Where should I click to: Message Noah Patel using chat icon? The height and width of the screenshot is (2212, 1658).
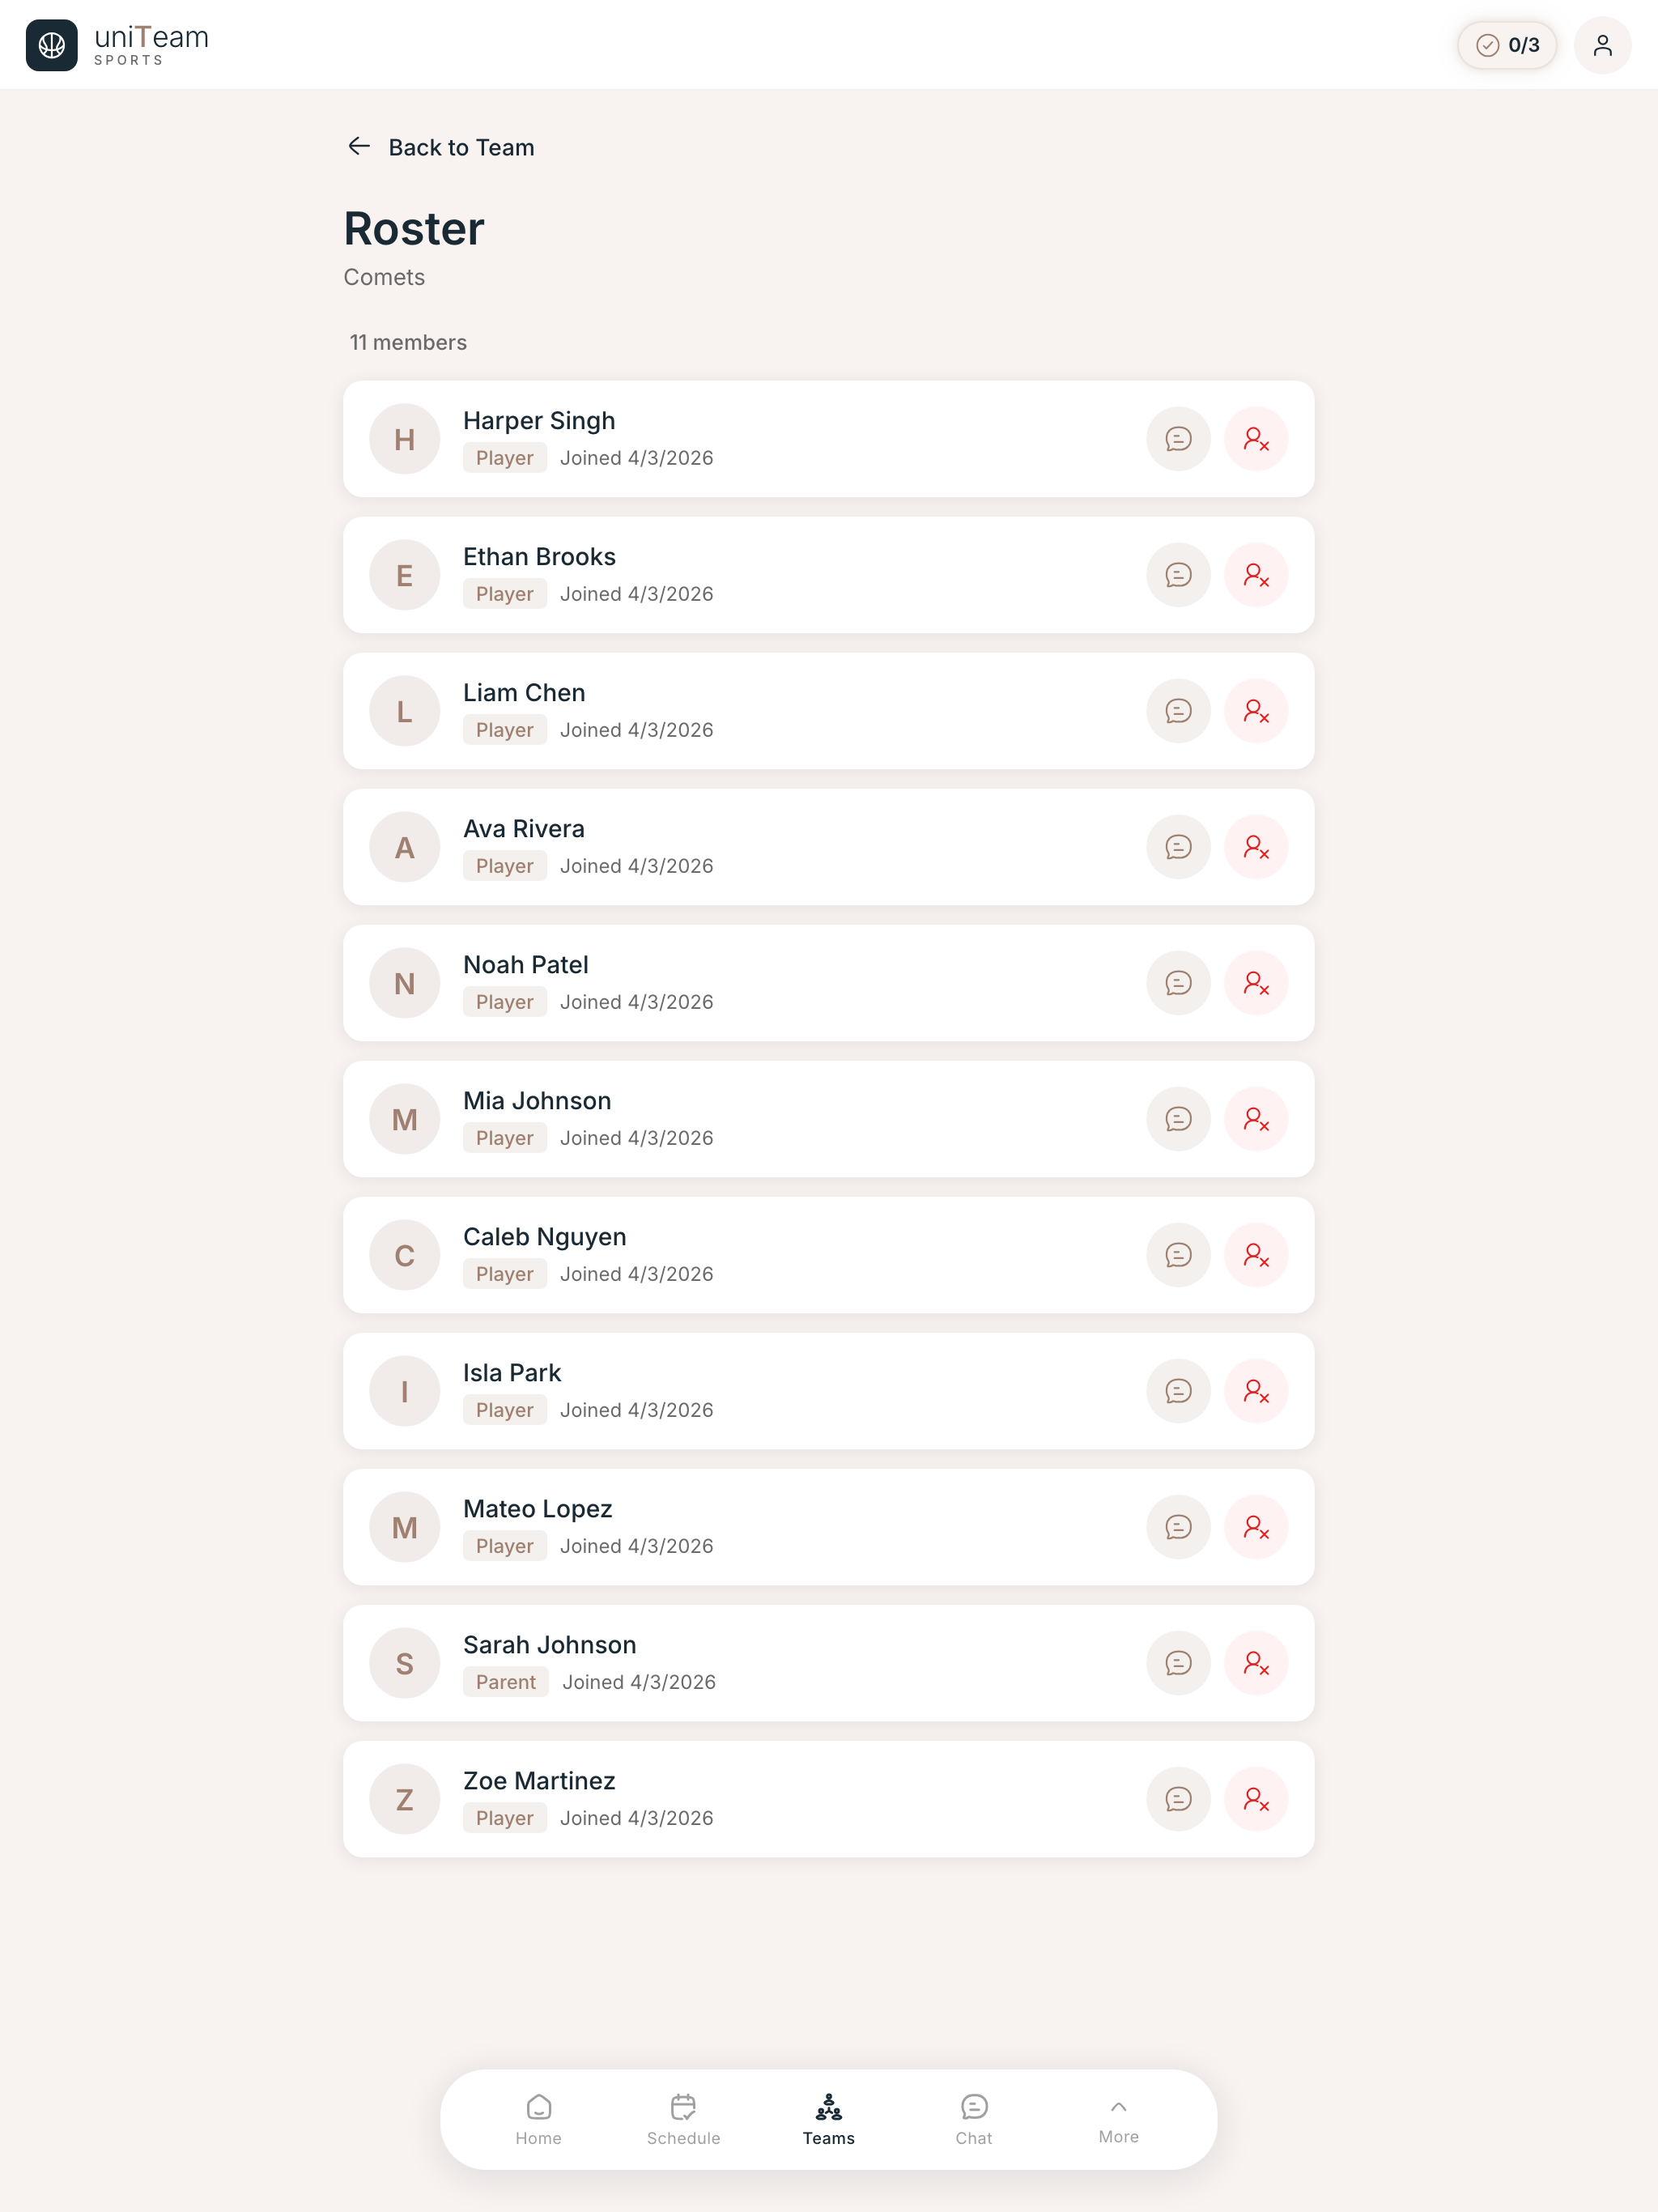point(1178,983)
